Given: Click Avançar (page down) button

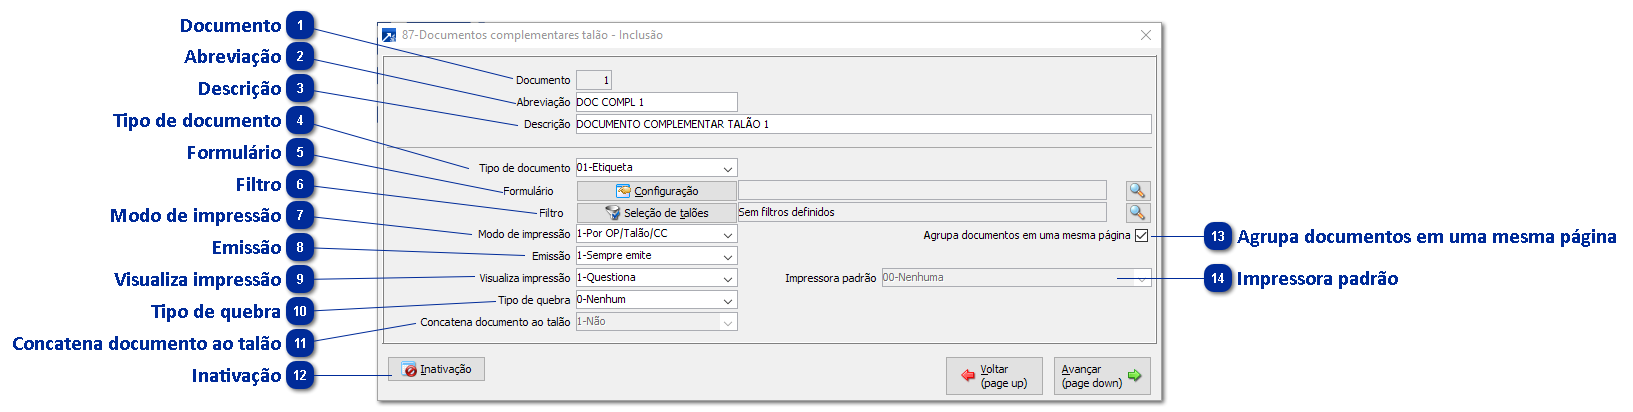Looking at the screenshot, I should [x=1102, y=376].
